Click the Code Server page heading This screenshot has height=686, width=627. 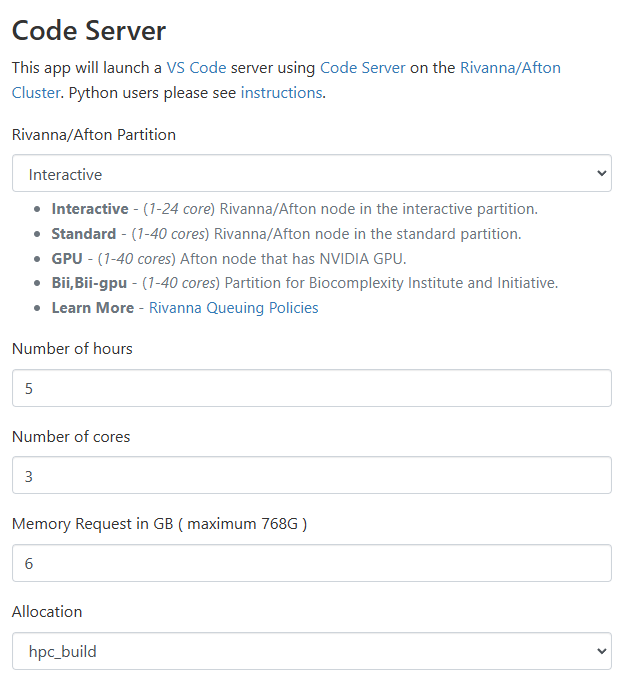[x=89, y=31]
